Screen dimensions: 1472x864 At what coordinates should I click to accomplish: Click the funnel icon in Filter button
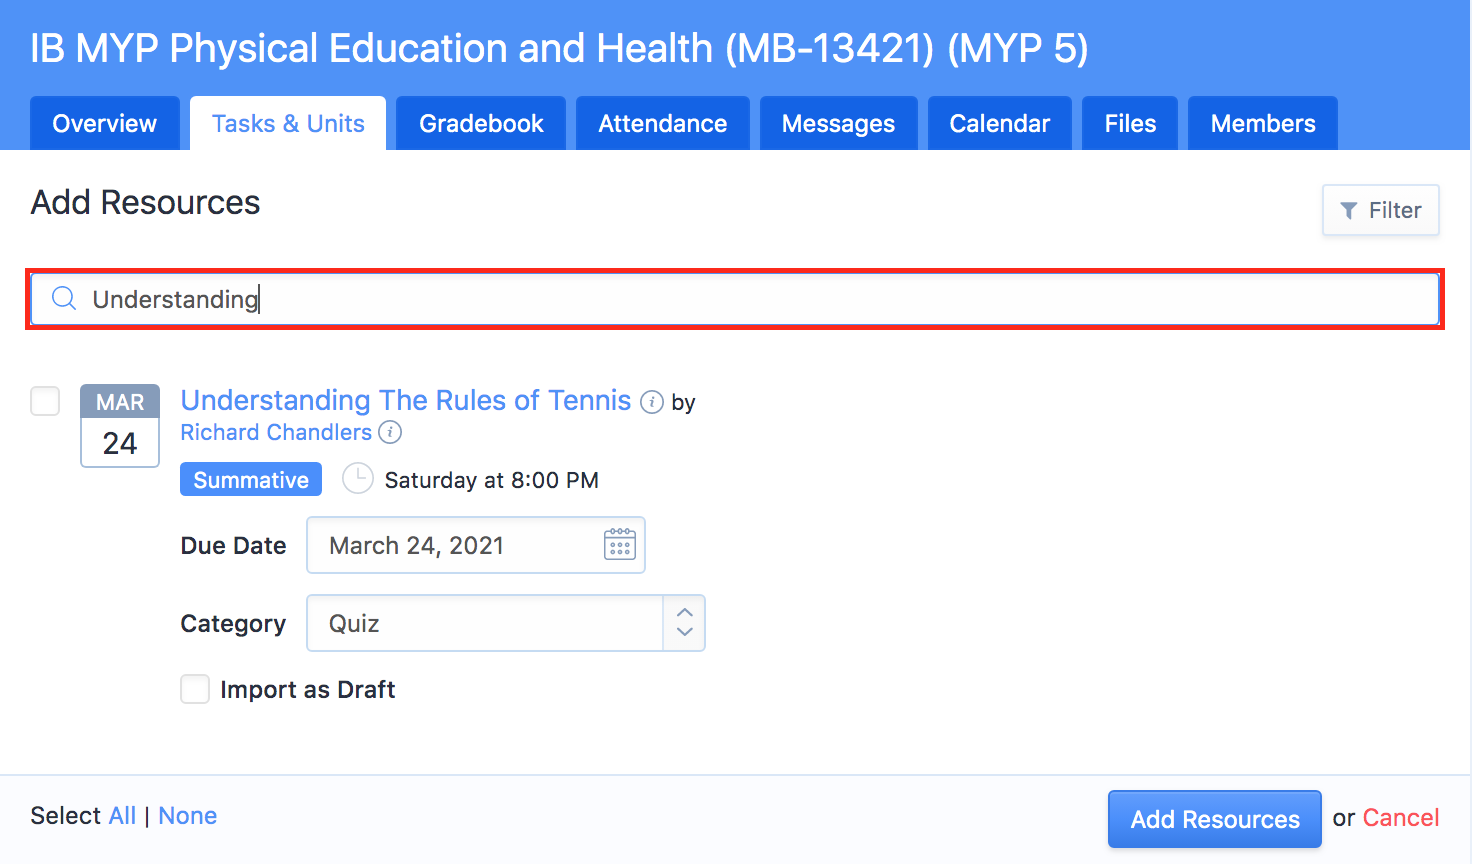tap(1349, 211)
